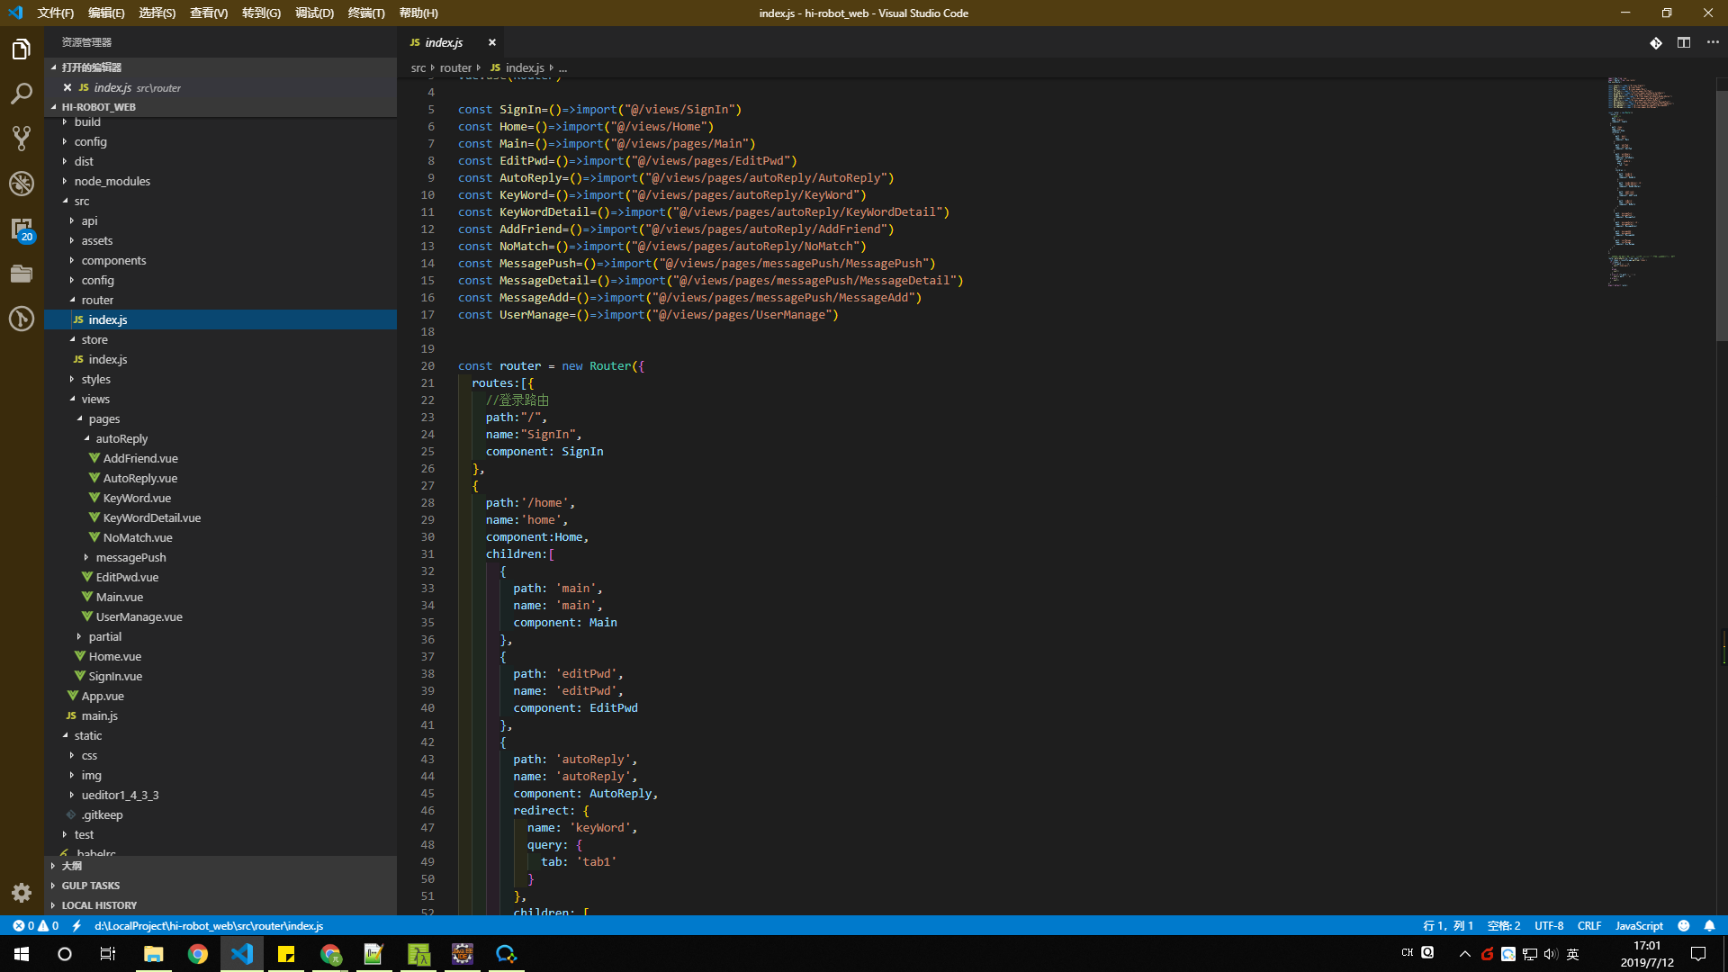The height and width of the screenshot is (972, 1728).
Task: Expand the 大纲 outline panel
Action: (x=220, y=866)
